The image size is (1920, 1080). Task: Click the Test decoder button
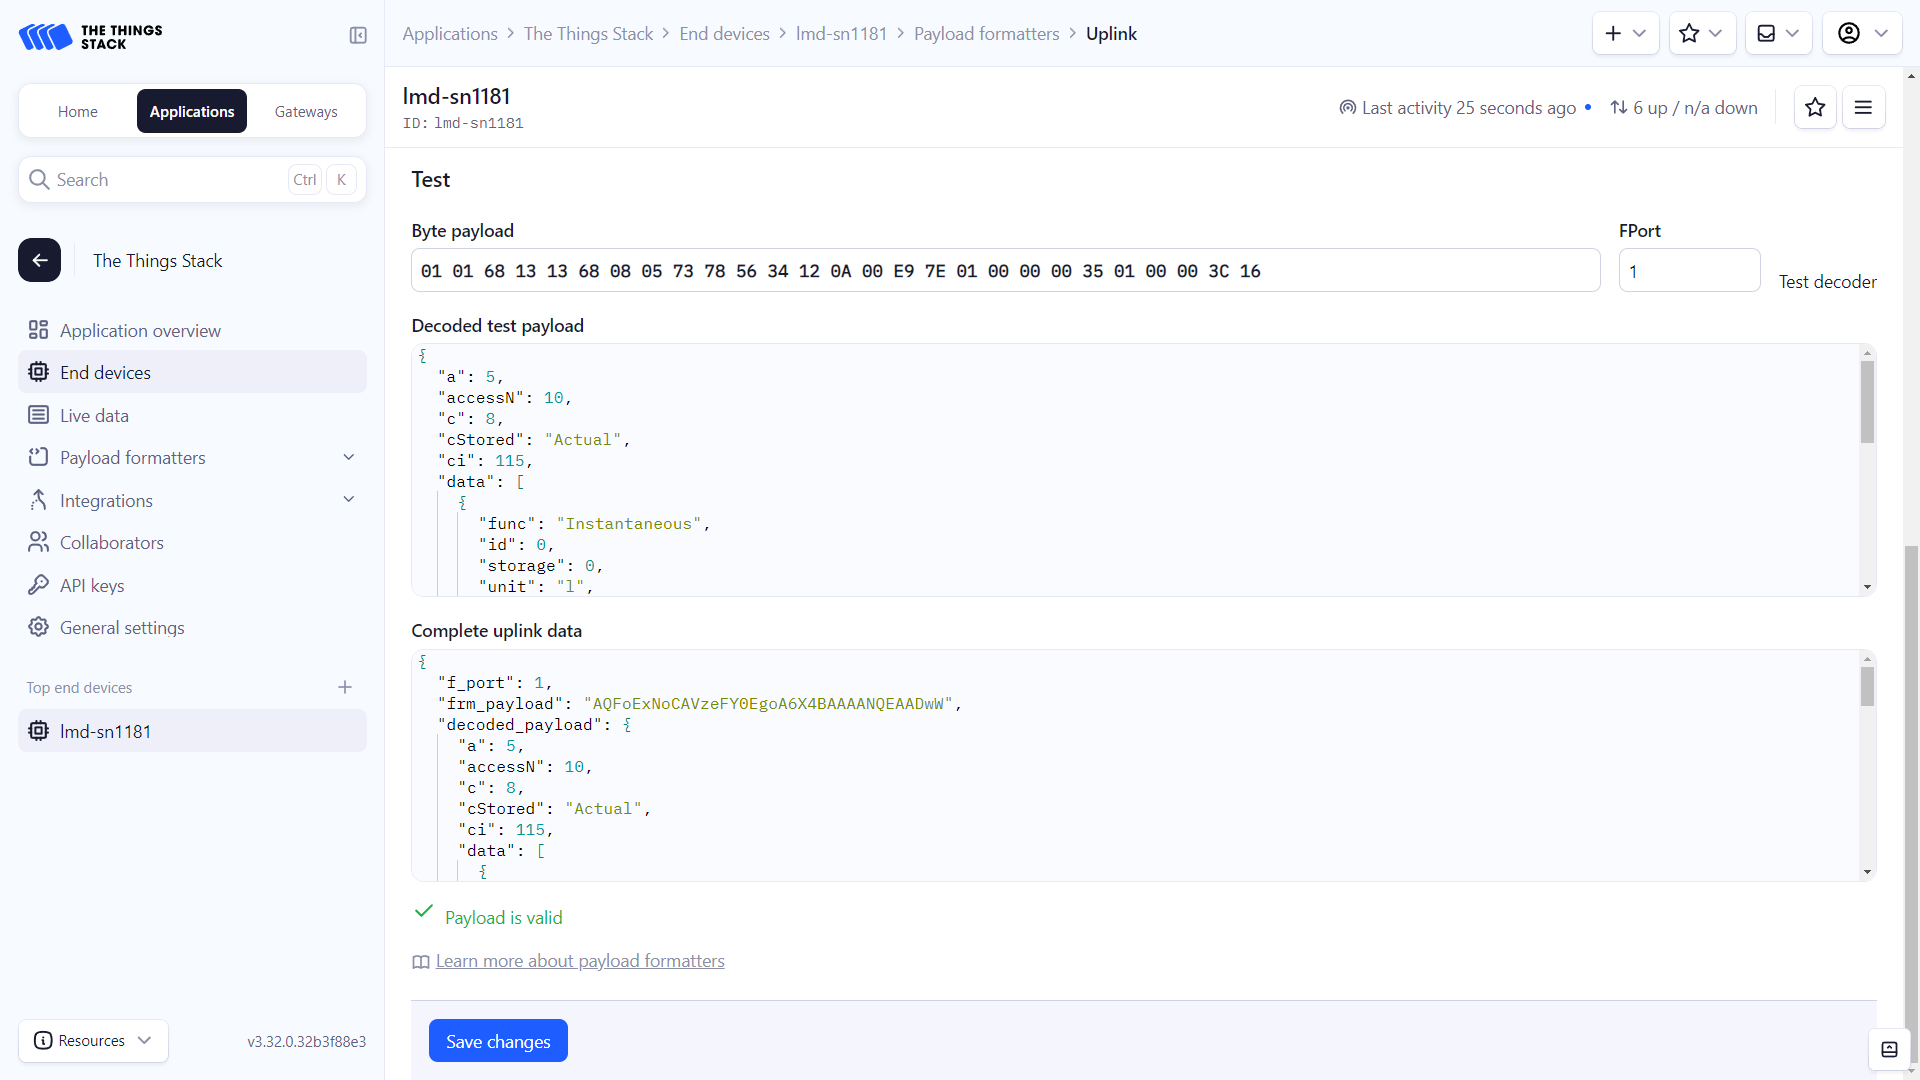(1828, 281)
